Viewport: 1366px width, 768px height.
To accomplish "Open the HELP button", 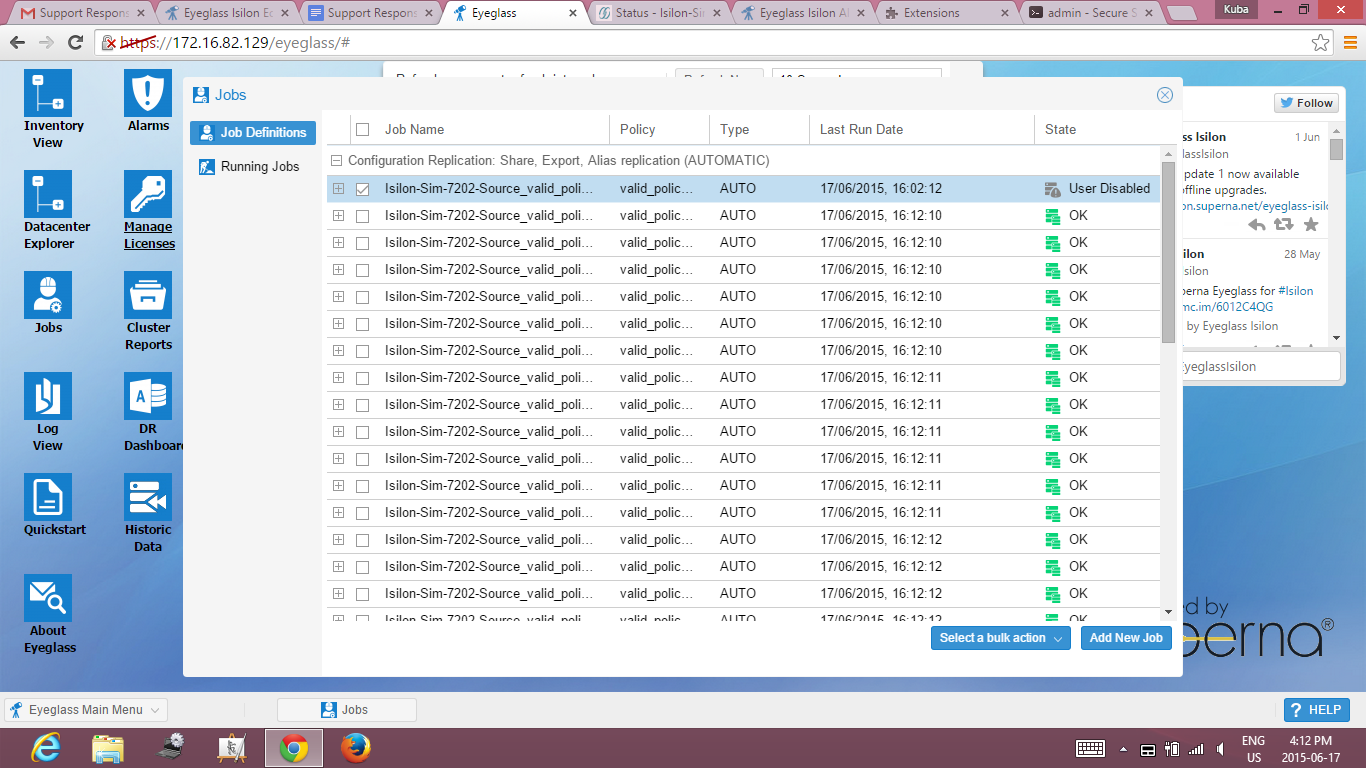I will [1316, 710].
